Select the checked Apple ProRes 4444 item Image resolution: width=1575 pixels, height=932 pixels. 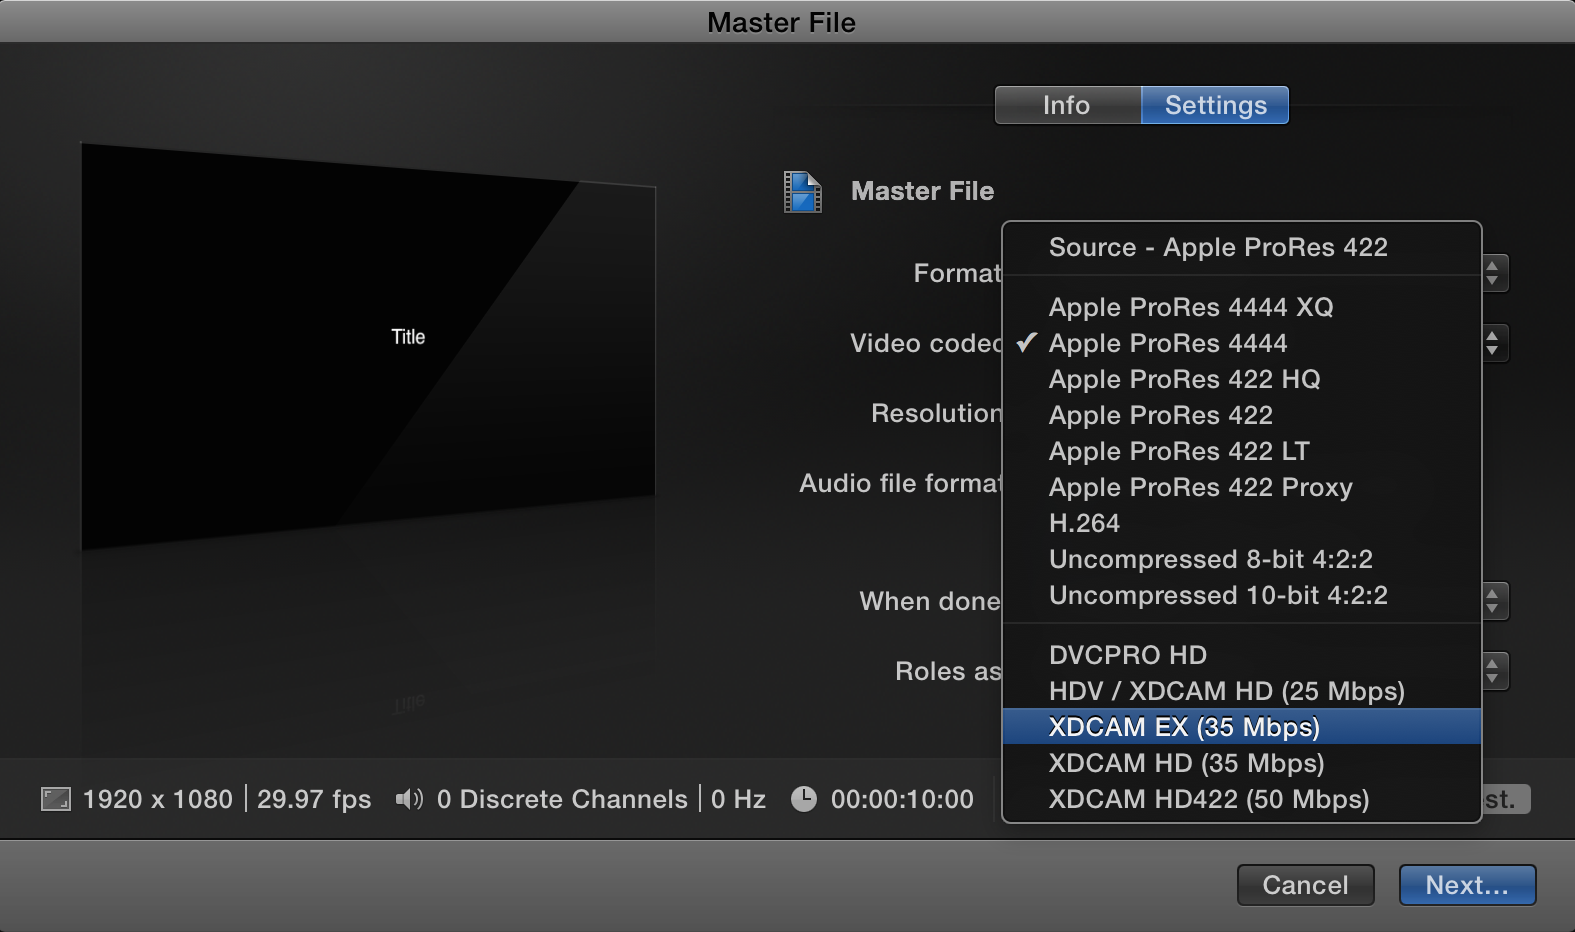(1241, 343)
